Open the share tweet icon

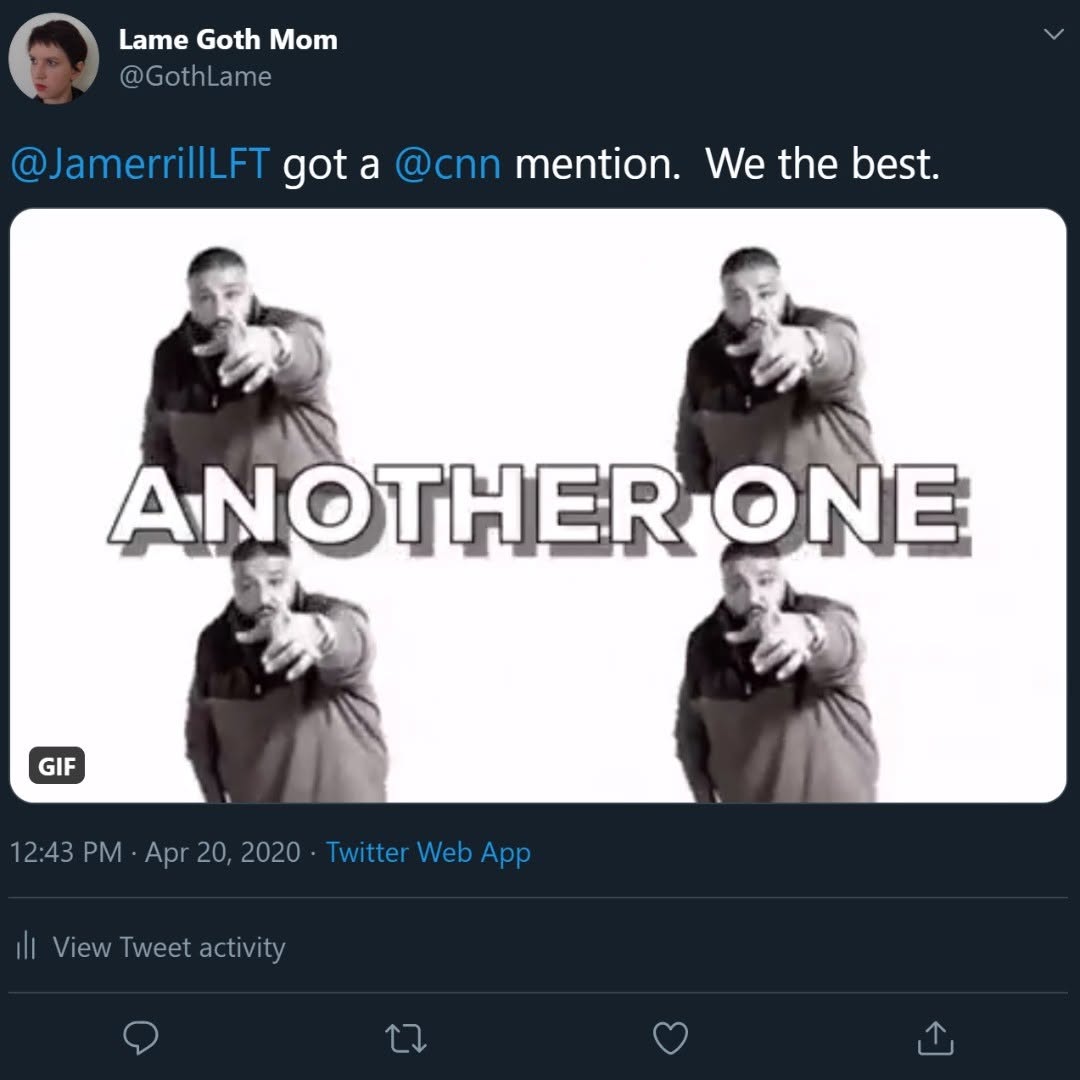point(935,1039)
